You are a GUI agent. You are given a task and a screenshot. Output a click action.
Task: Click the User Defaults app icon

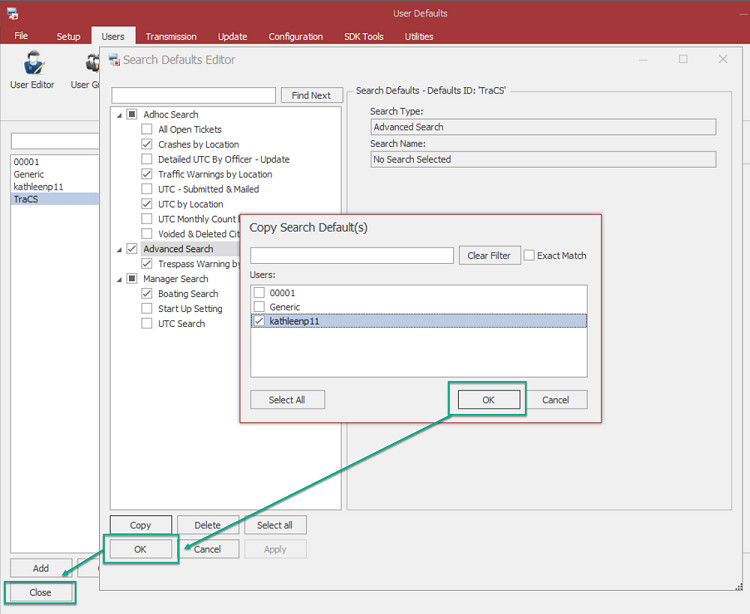12,13
